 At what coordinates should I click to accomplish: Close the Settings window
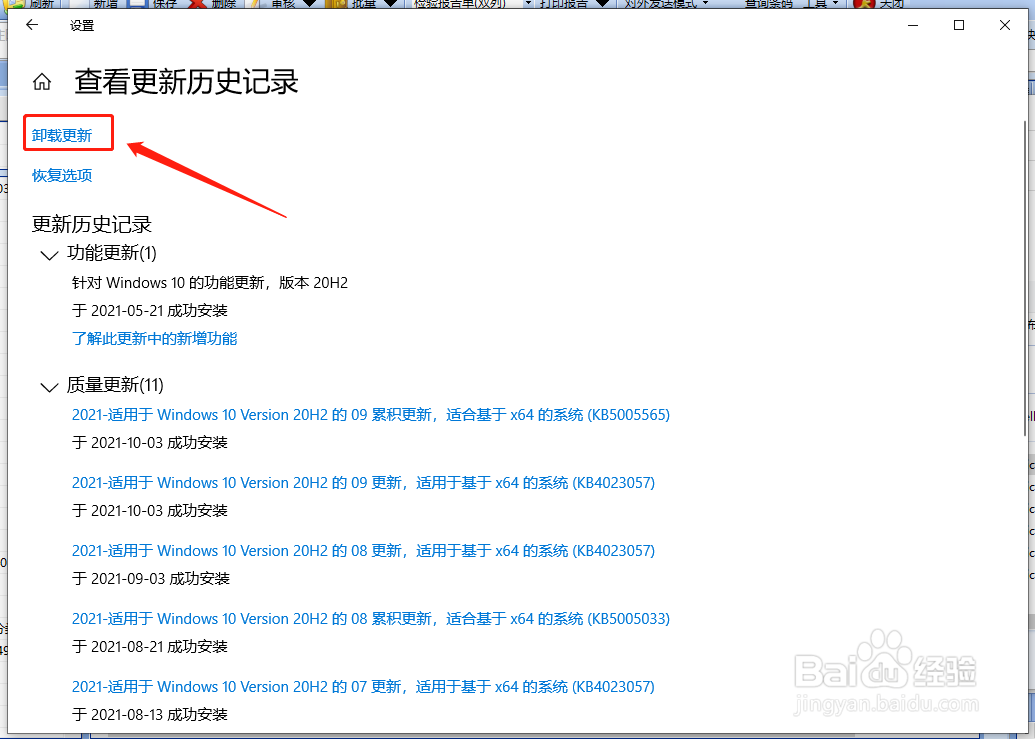(x=1005, y=25)
